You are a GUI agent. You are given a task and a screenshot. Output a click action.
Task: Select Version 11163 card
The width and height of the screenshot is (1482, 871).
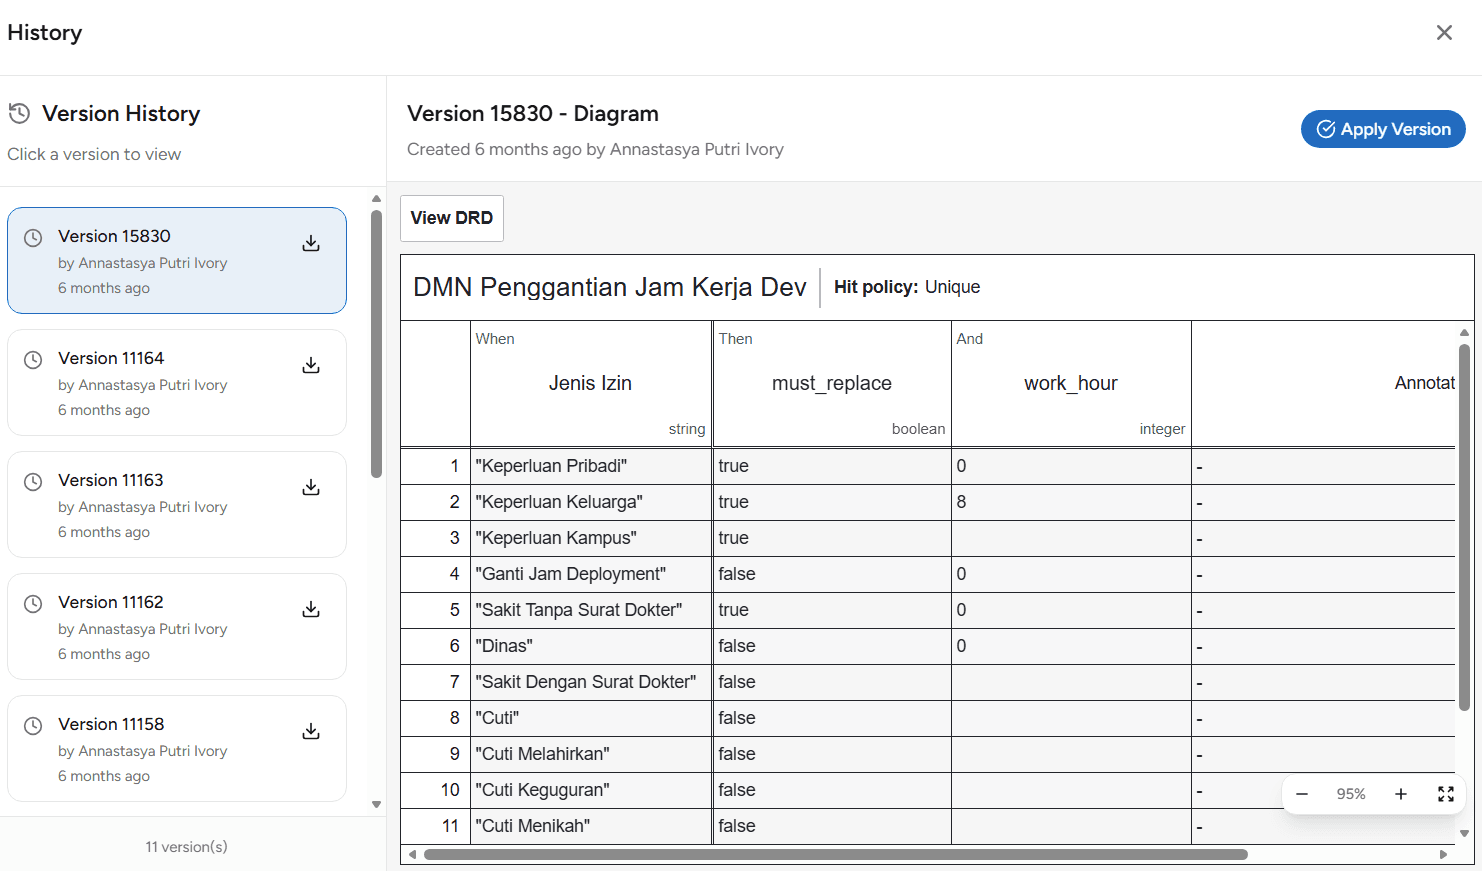click(x=177, y=505)
